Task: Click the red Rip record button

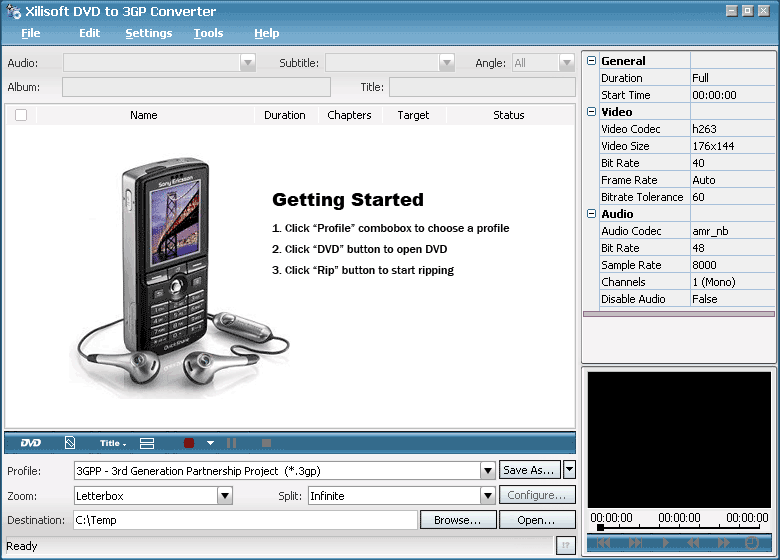Action: (x=189, y=443)
